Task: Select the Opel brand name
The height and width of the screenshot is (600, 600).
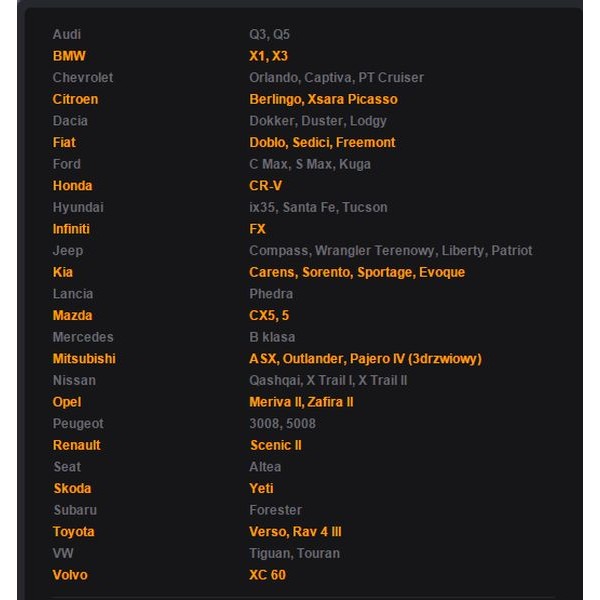Action: coord(67,402)
